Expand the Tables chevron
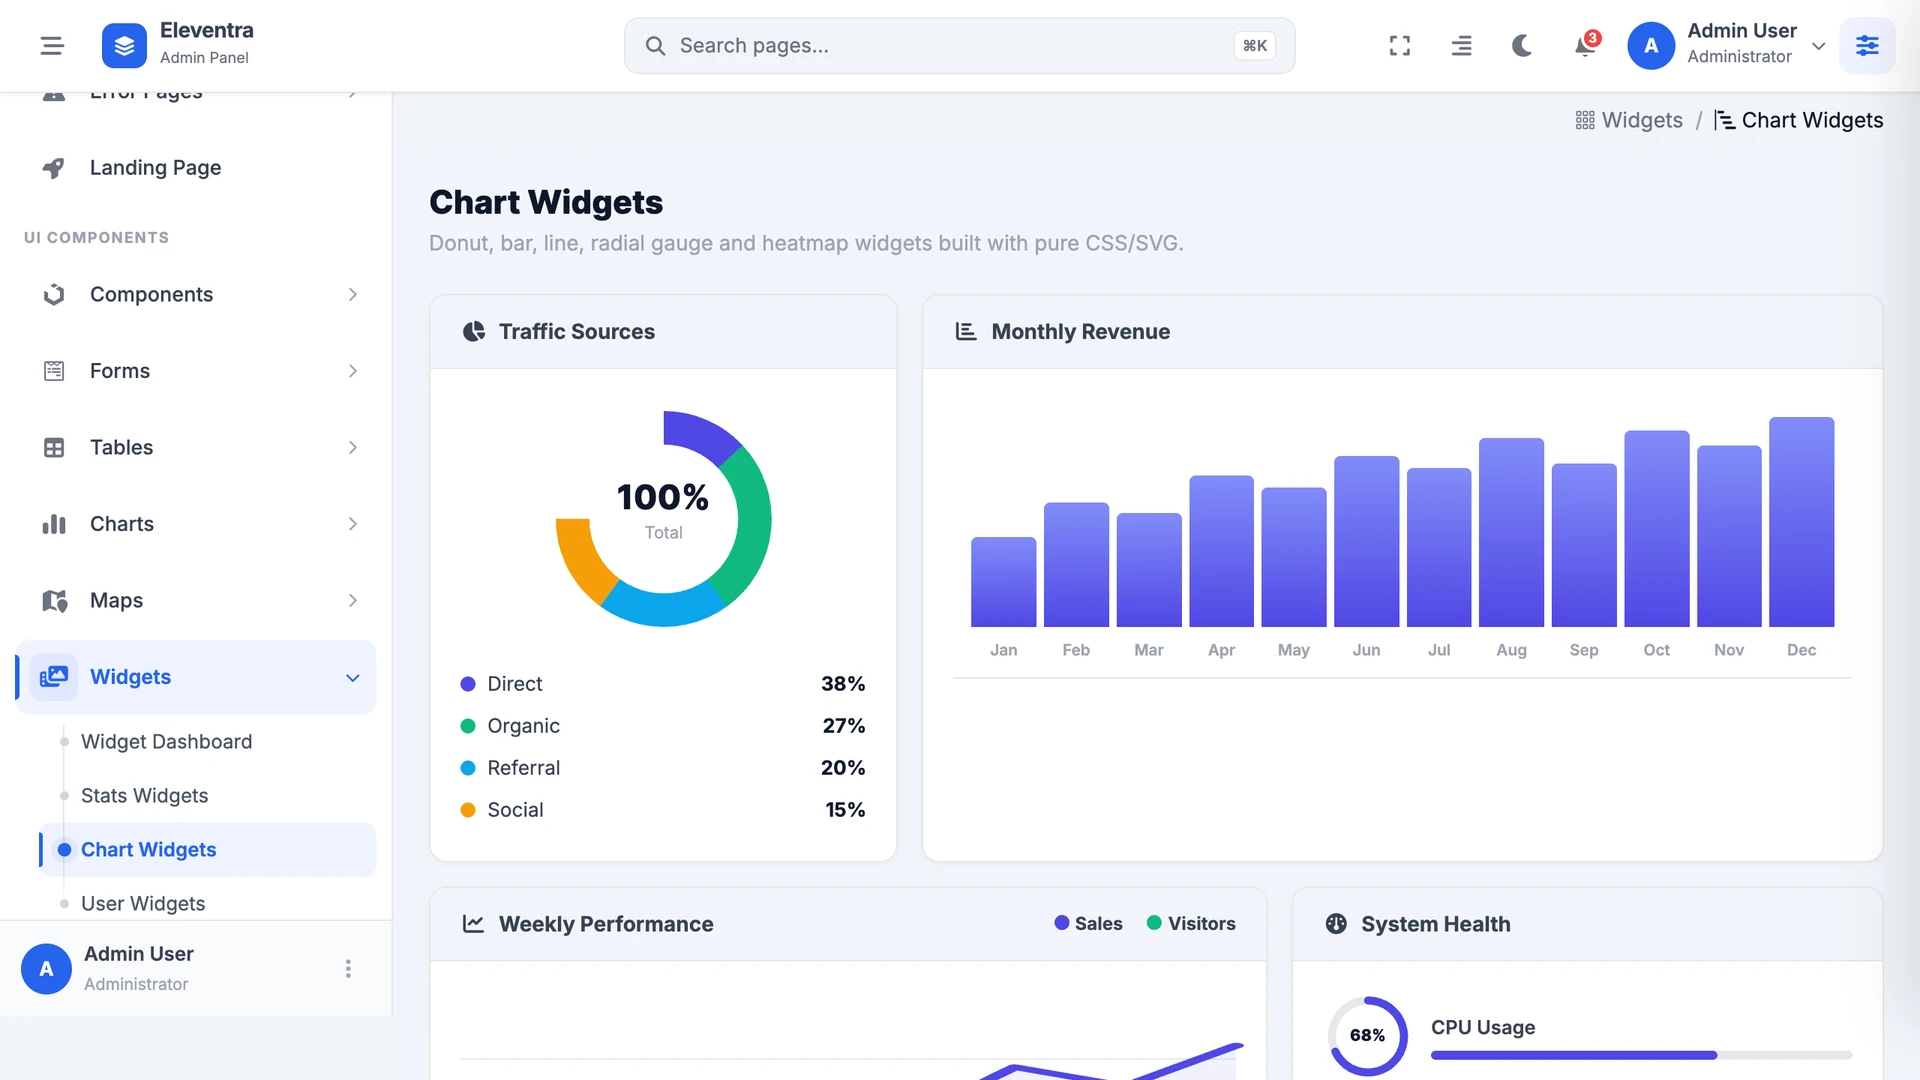Viewport: 1920px width, 1080px height. [352, 447]
